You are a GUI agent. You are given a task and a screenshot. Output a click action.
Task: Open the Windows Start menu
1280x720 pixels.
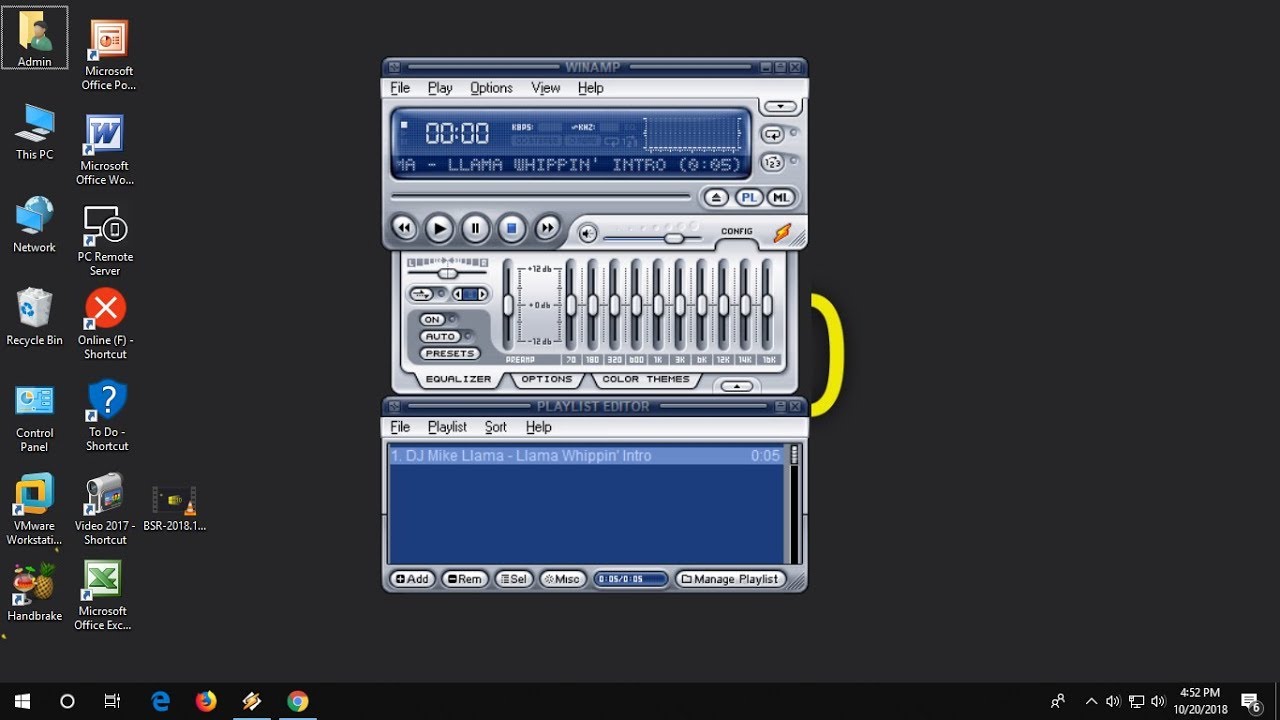point(22,701)
